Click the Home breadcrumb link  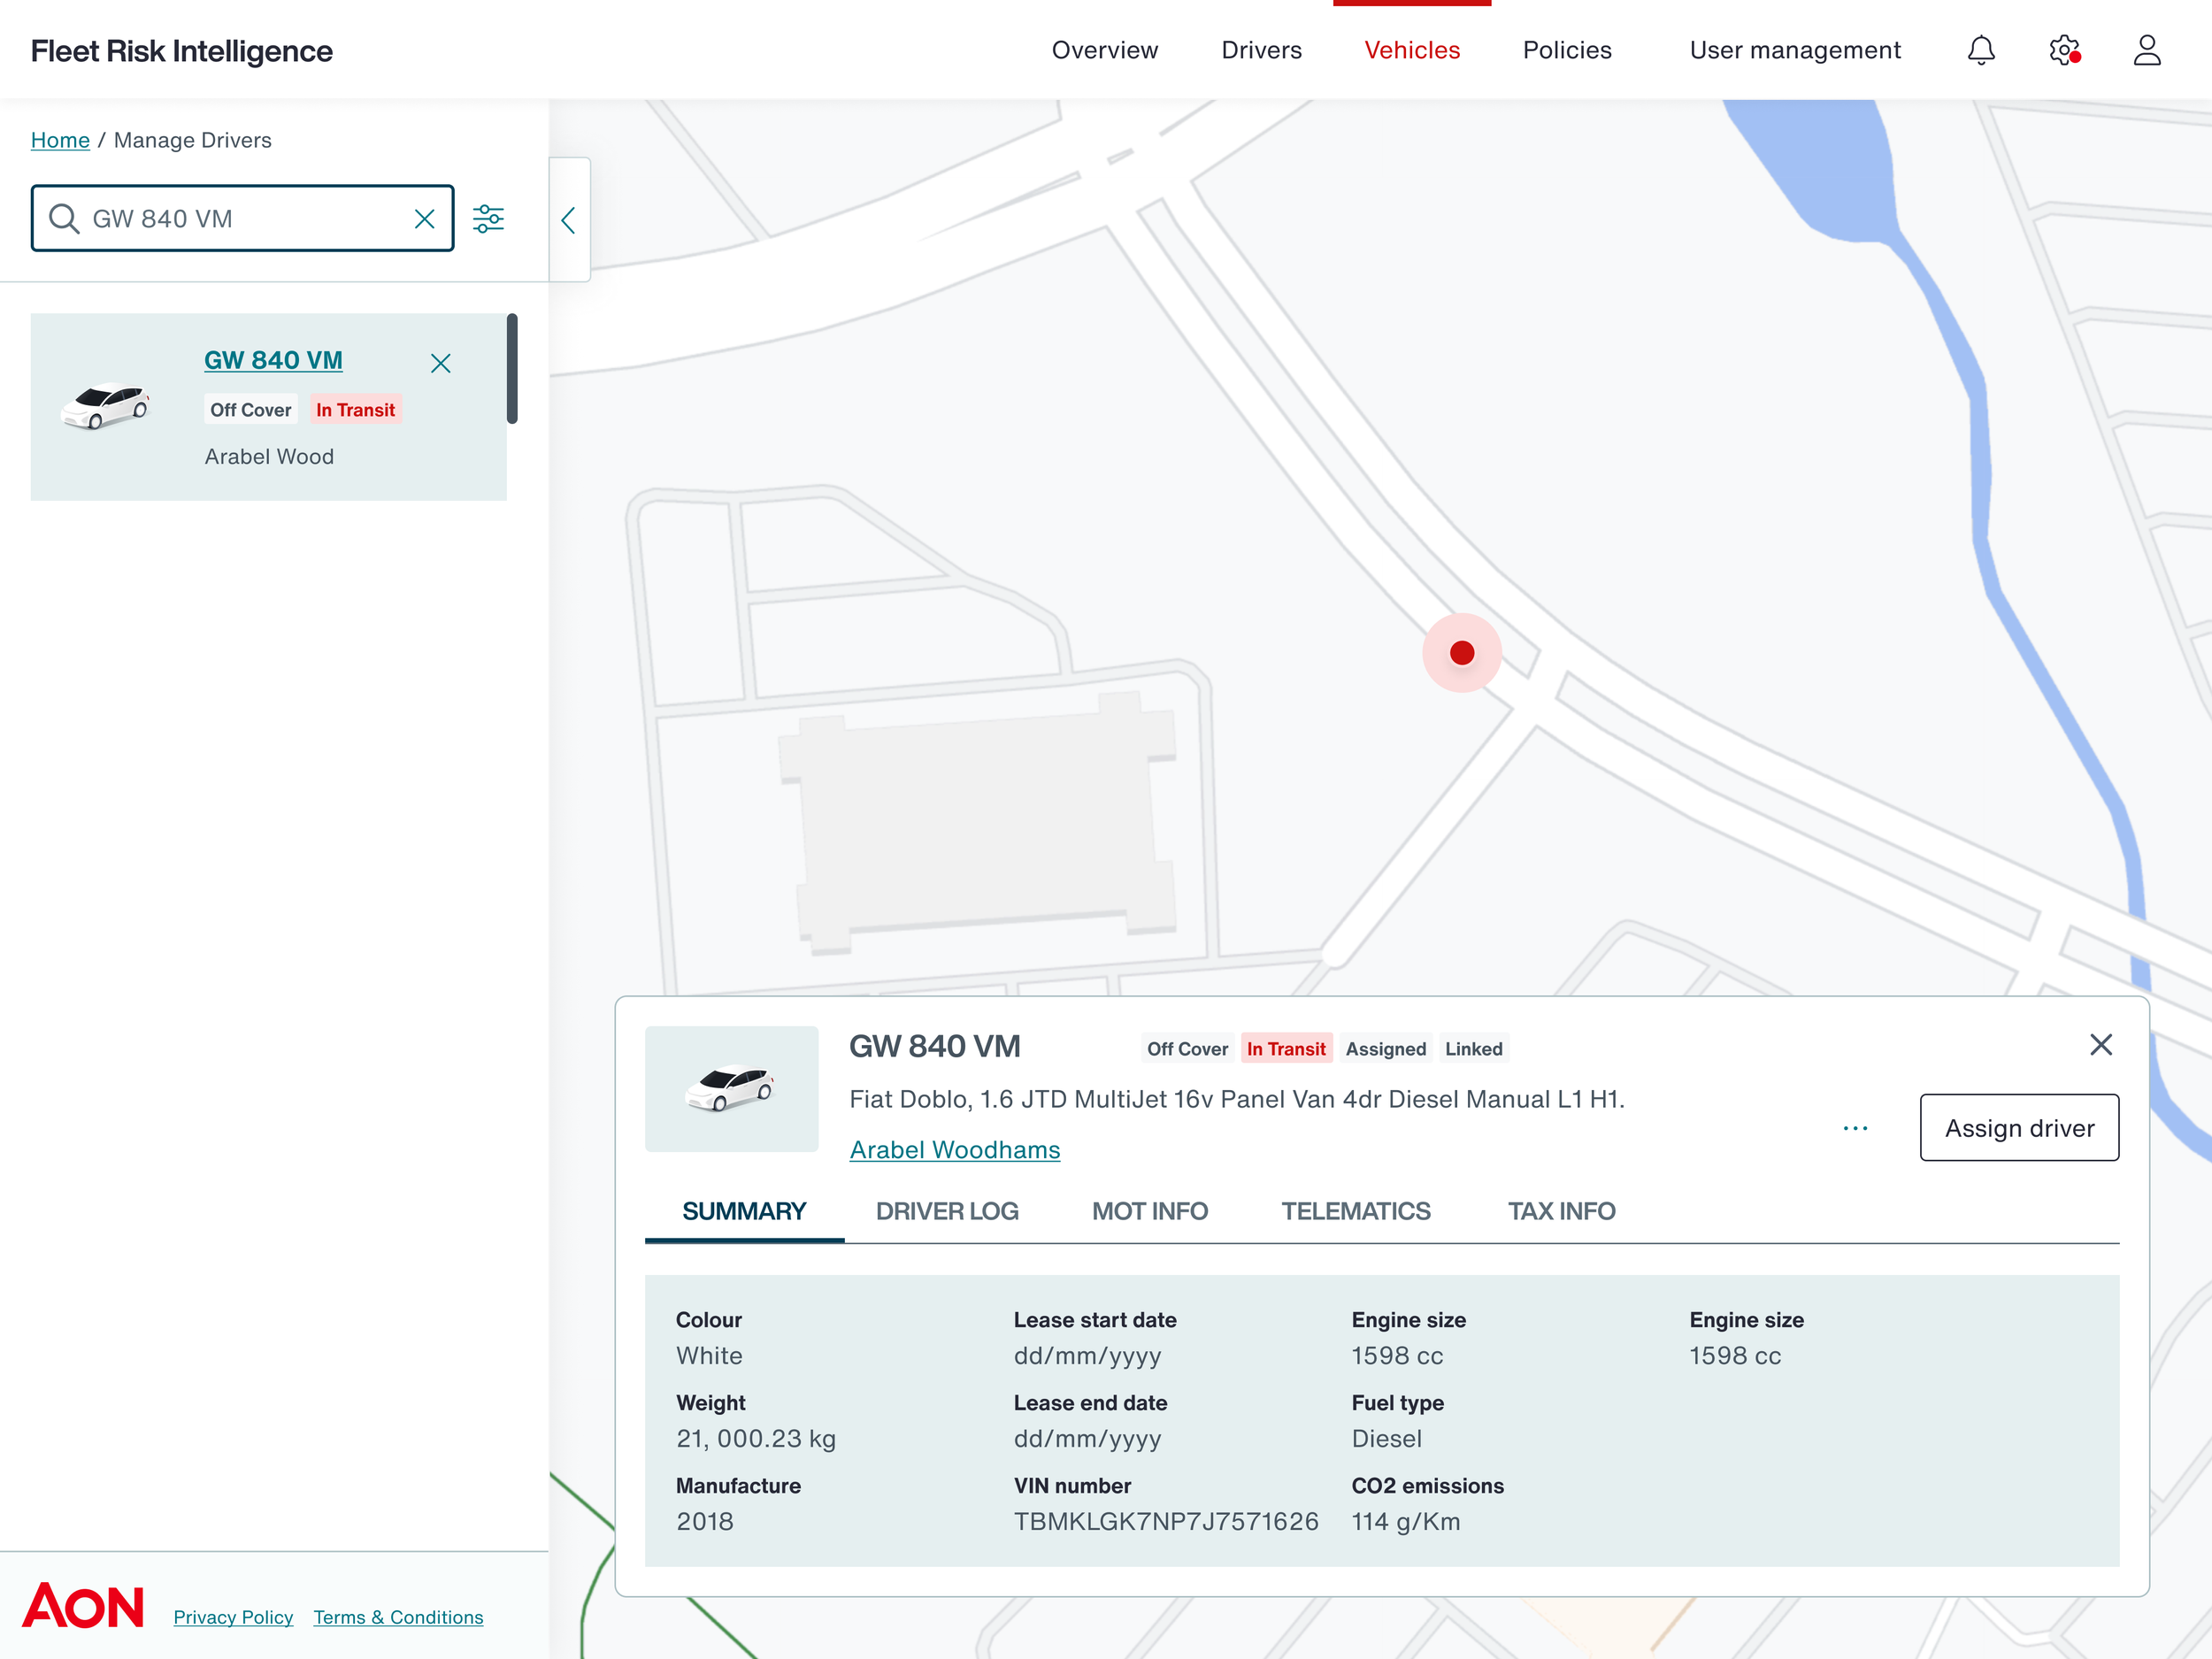coord(60,140)
